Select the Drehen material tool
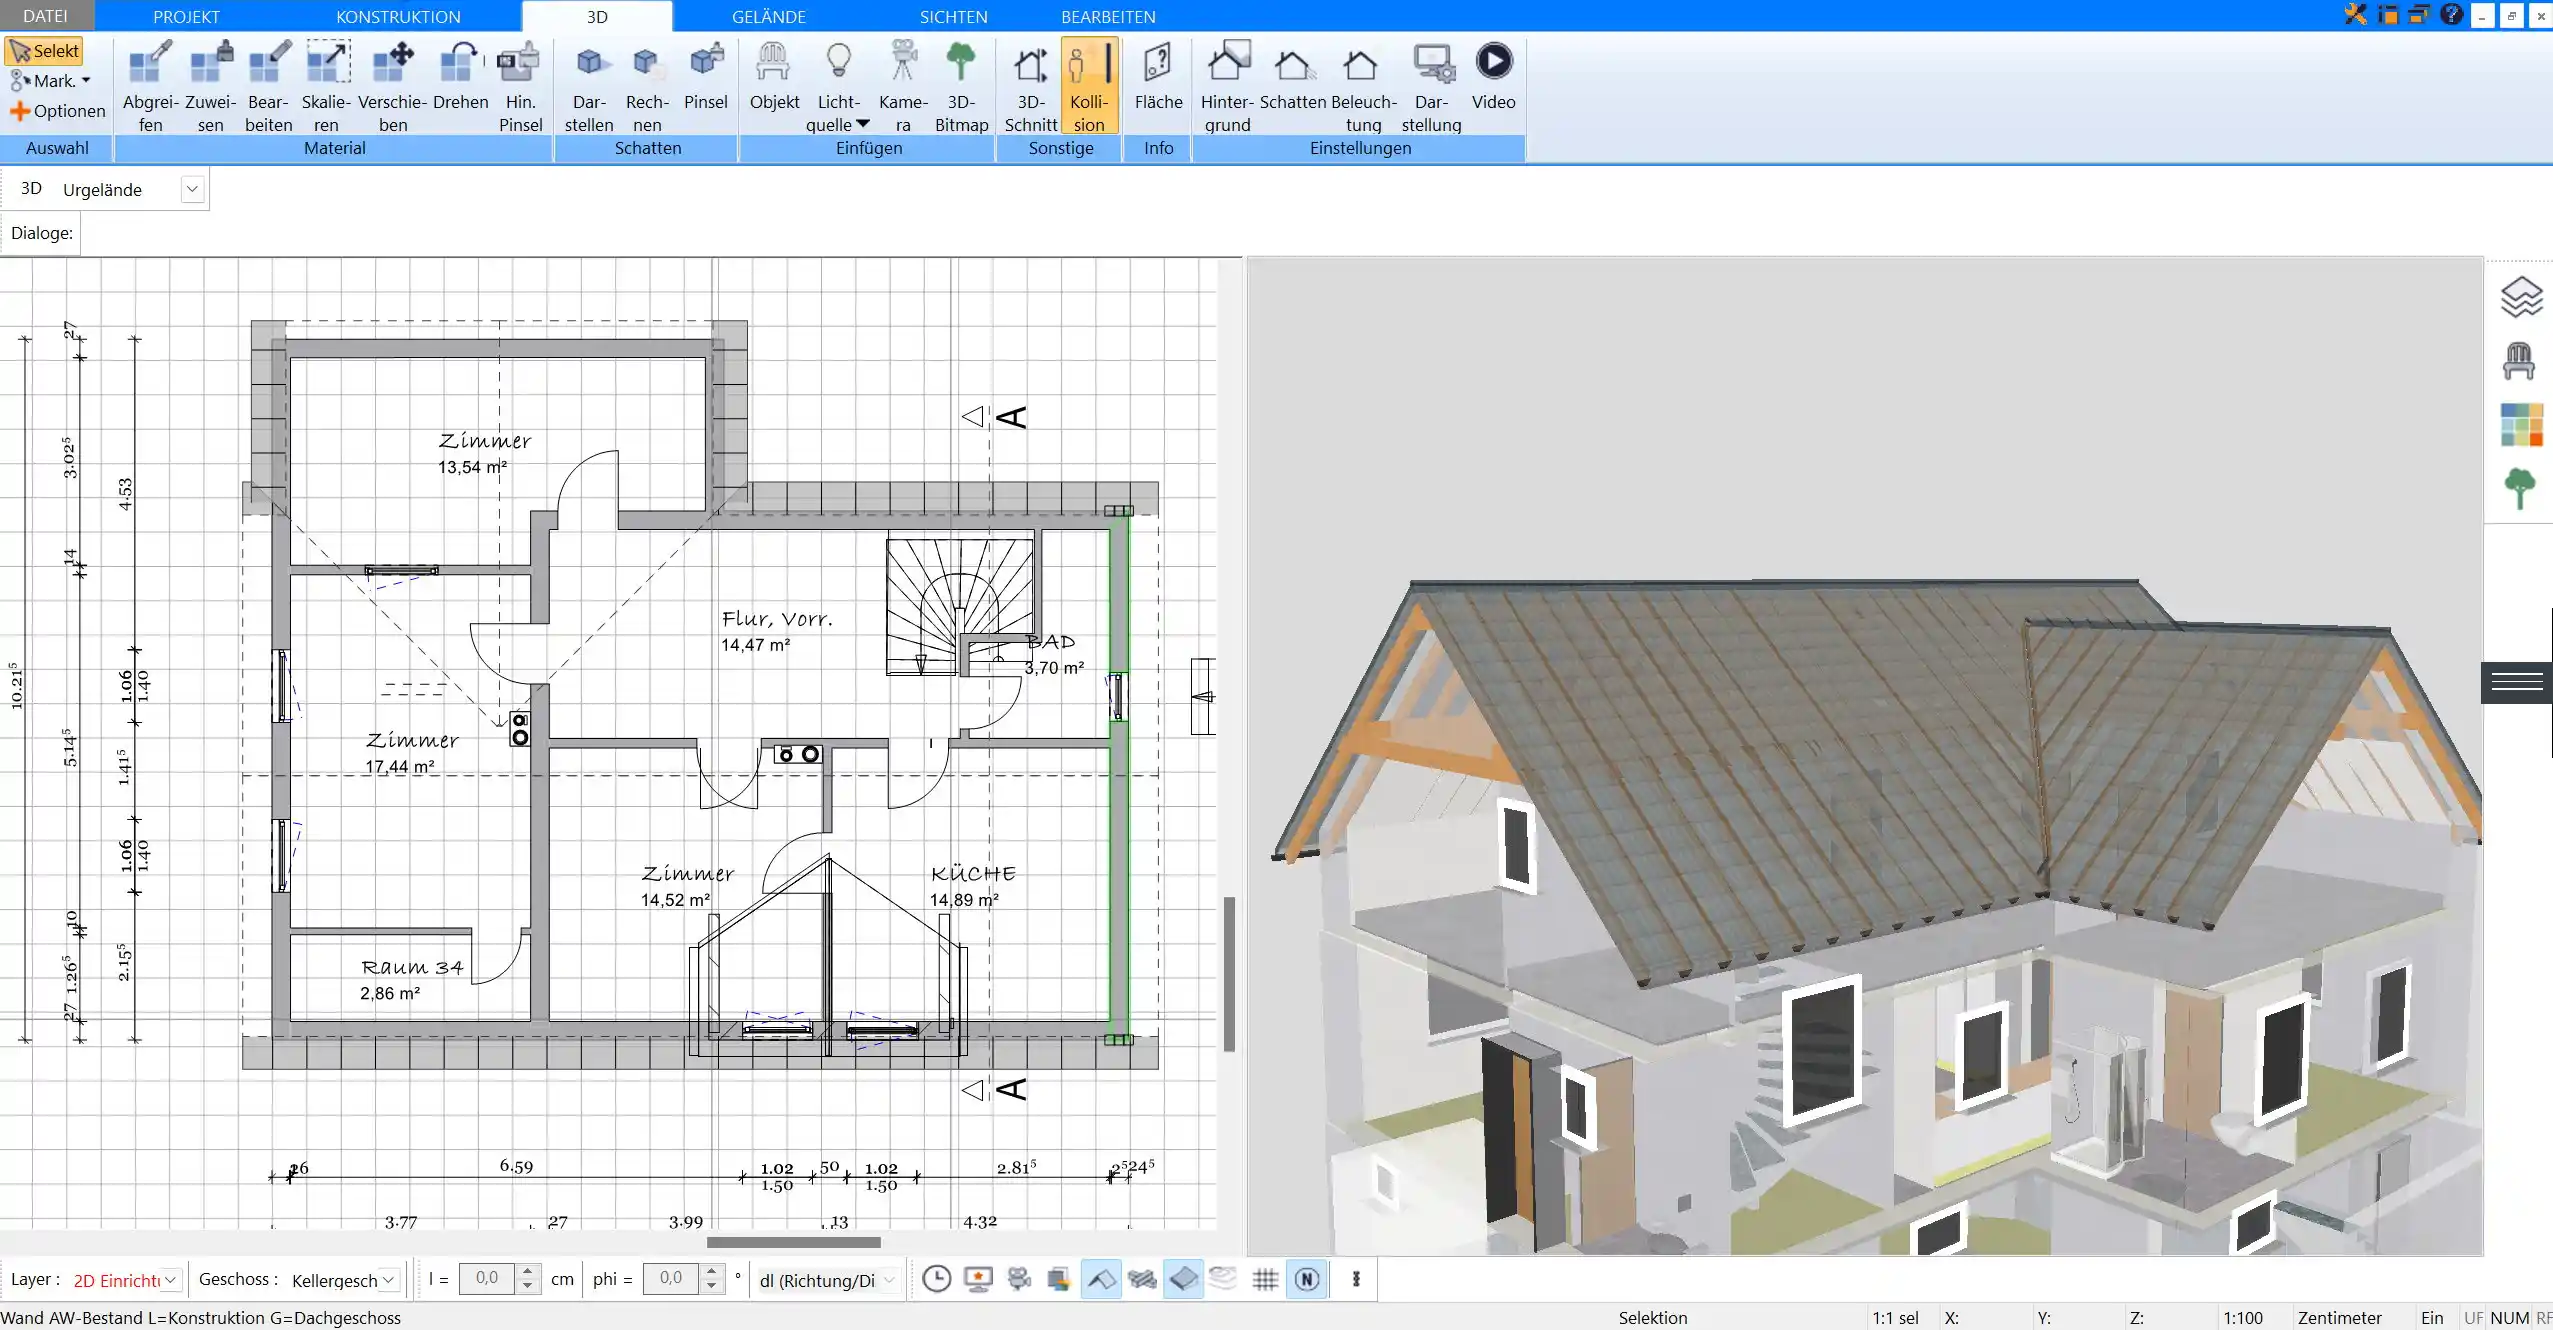This screenshot has width=2553, height=1330. (461, 76)
